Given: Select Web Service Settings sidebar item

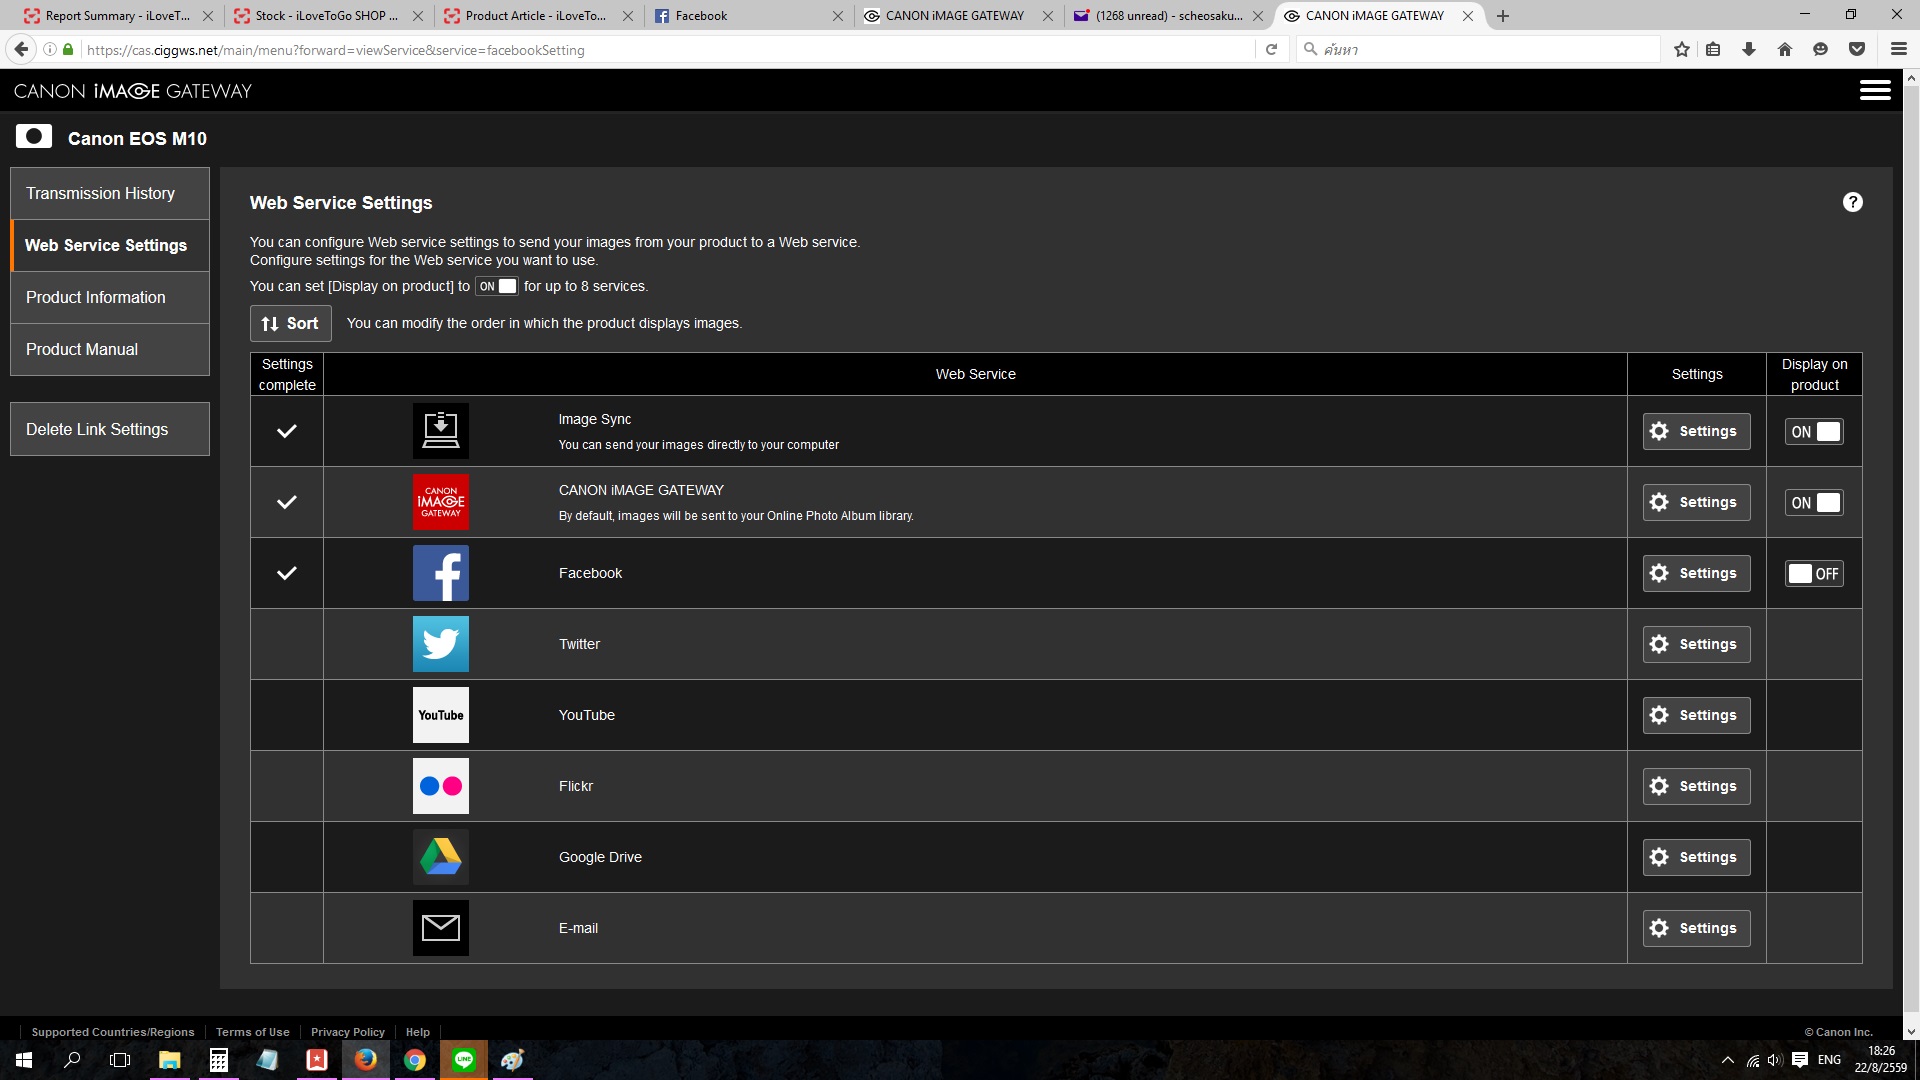Looking at the screenshot, I should pos(110,245).
